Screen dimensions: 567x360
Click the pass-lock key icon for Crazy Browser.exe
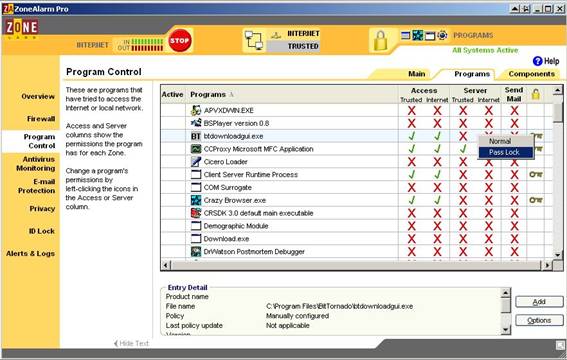536,200
